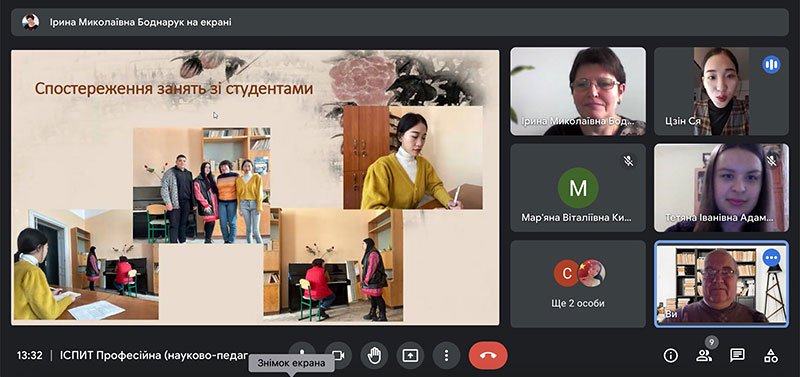Viewport: 800px width, 377px height.
Task: Click Мар'яна Віталіївна participant tile
Action: tap(578, 188)
